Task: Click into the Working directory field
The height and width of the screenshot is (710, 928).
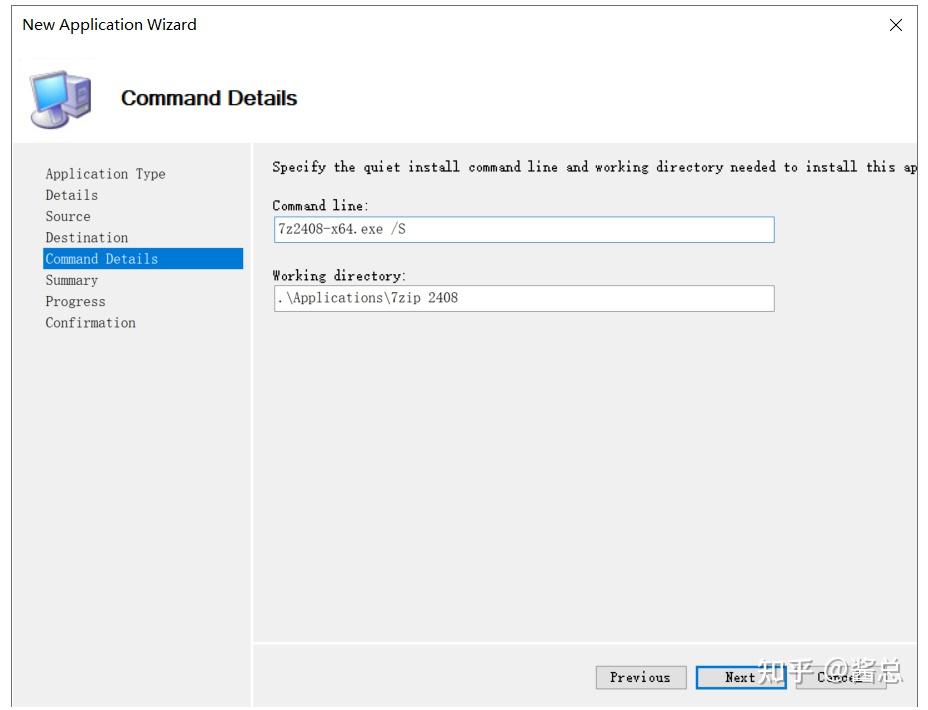Action: click(x=524, y=298)
